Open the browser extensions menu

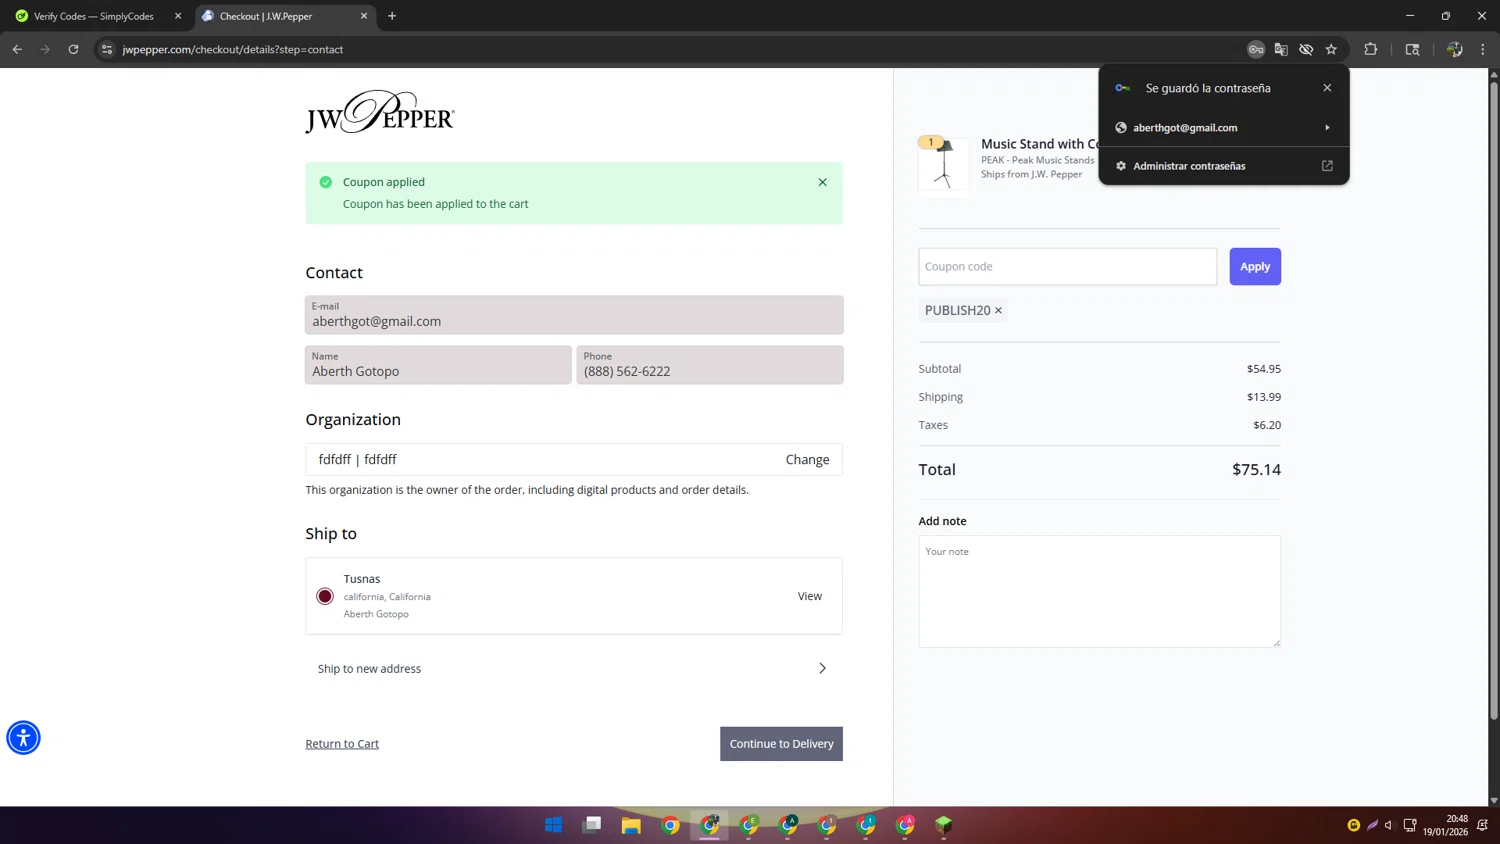click(x=1371, y=49)
